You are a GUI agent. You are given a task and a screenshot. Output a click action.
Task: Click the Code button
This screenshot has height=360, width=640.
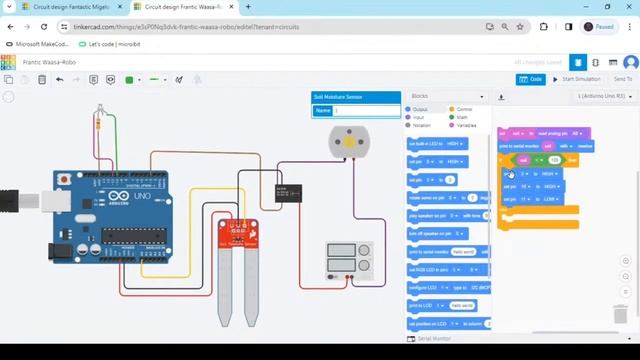point(531,79)
